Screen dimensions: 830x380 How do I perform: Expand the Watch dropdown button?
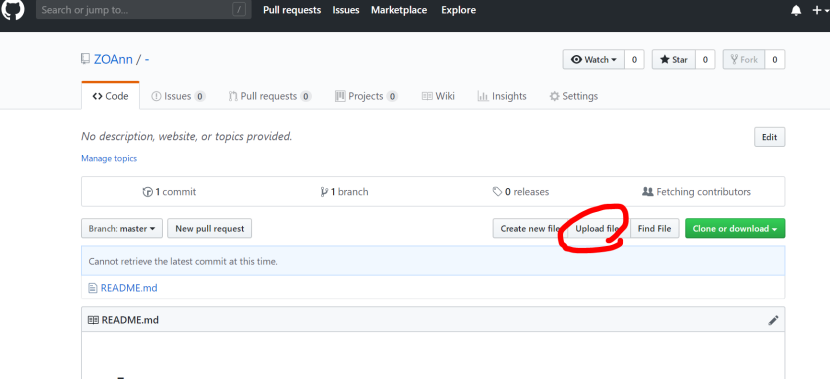tap(594, 60)
